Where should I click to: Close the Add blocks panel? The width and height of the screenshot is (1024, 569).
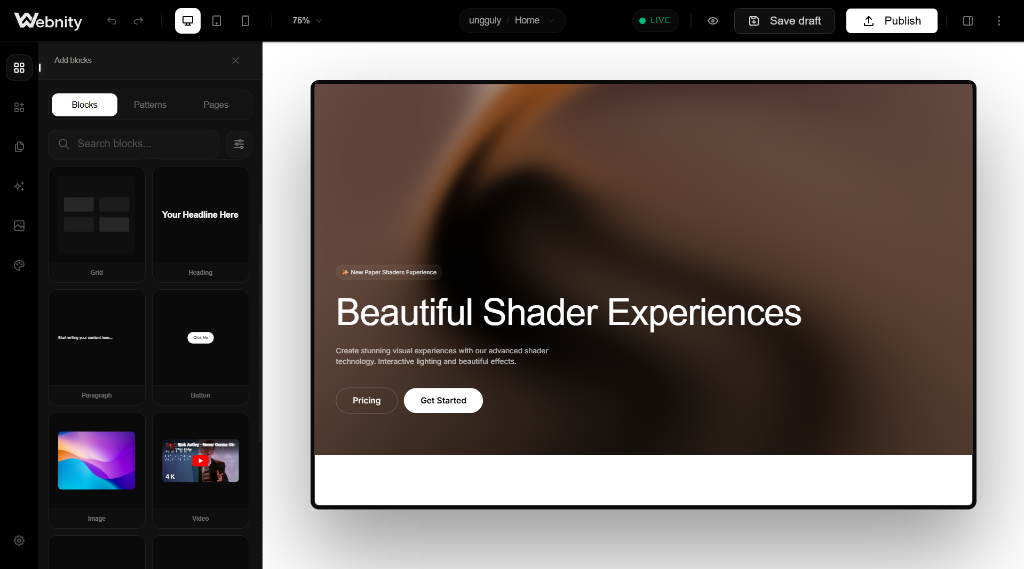coord(236,61)
